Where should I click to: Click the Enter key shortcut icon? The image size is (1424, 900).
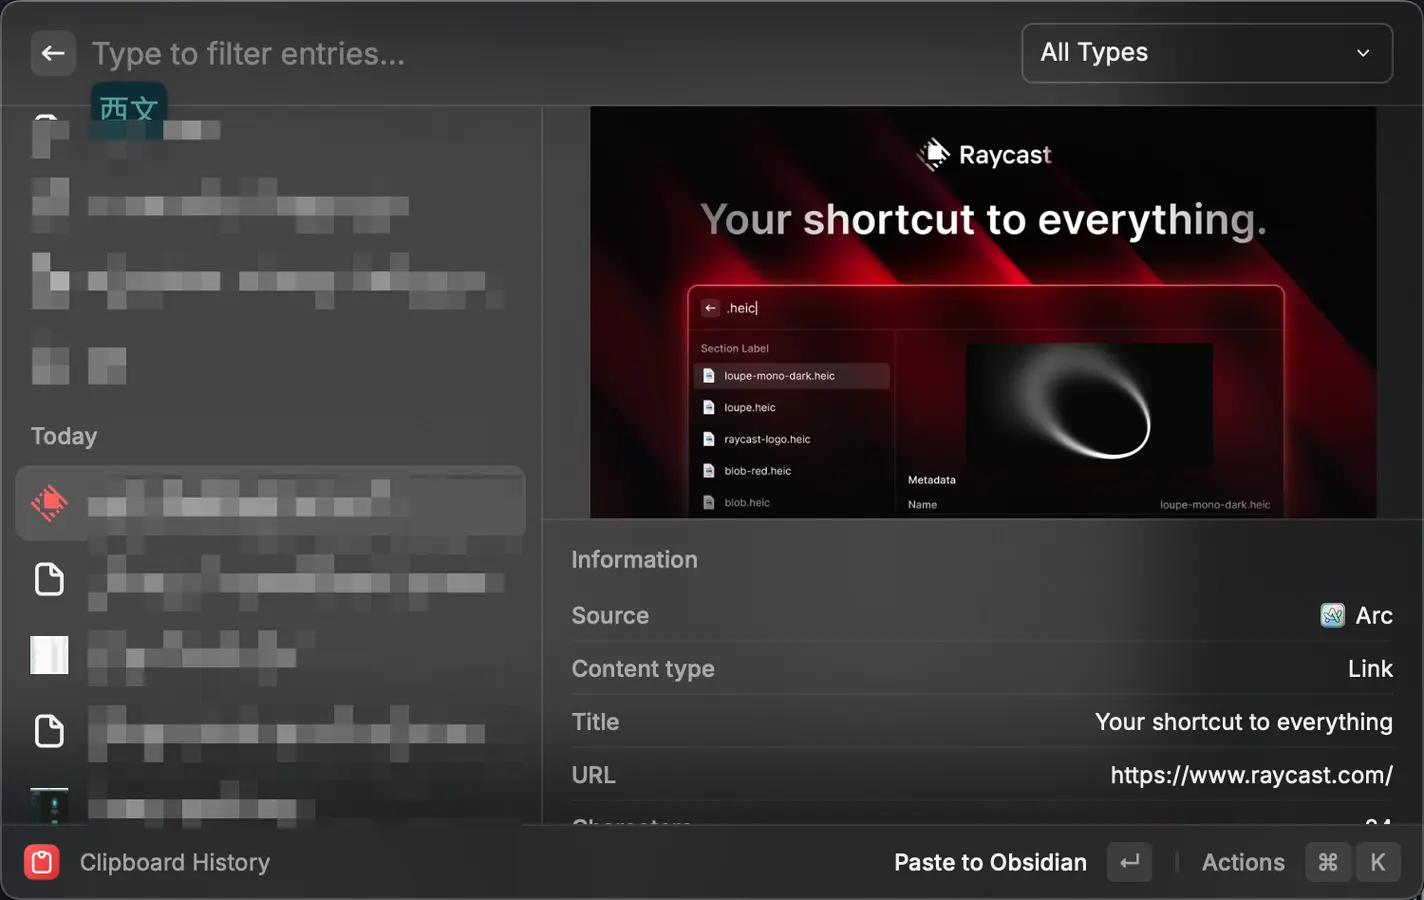pos(1130,862)
